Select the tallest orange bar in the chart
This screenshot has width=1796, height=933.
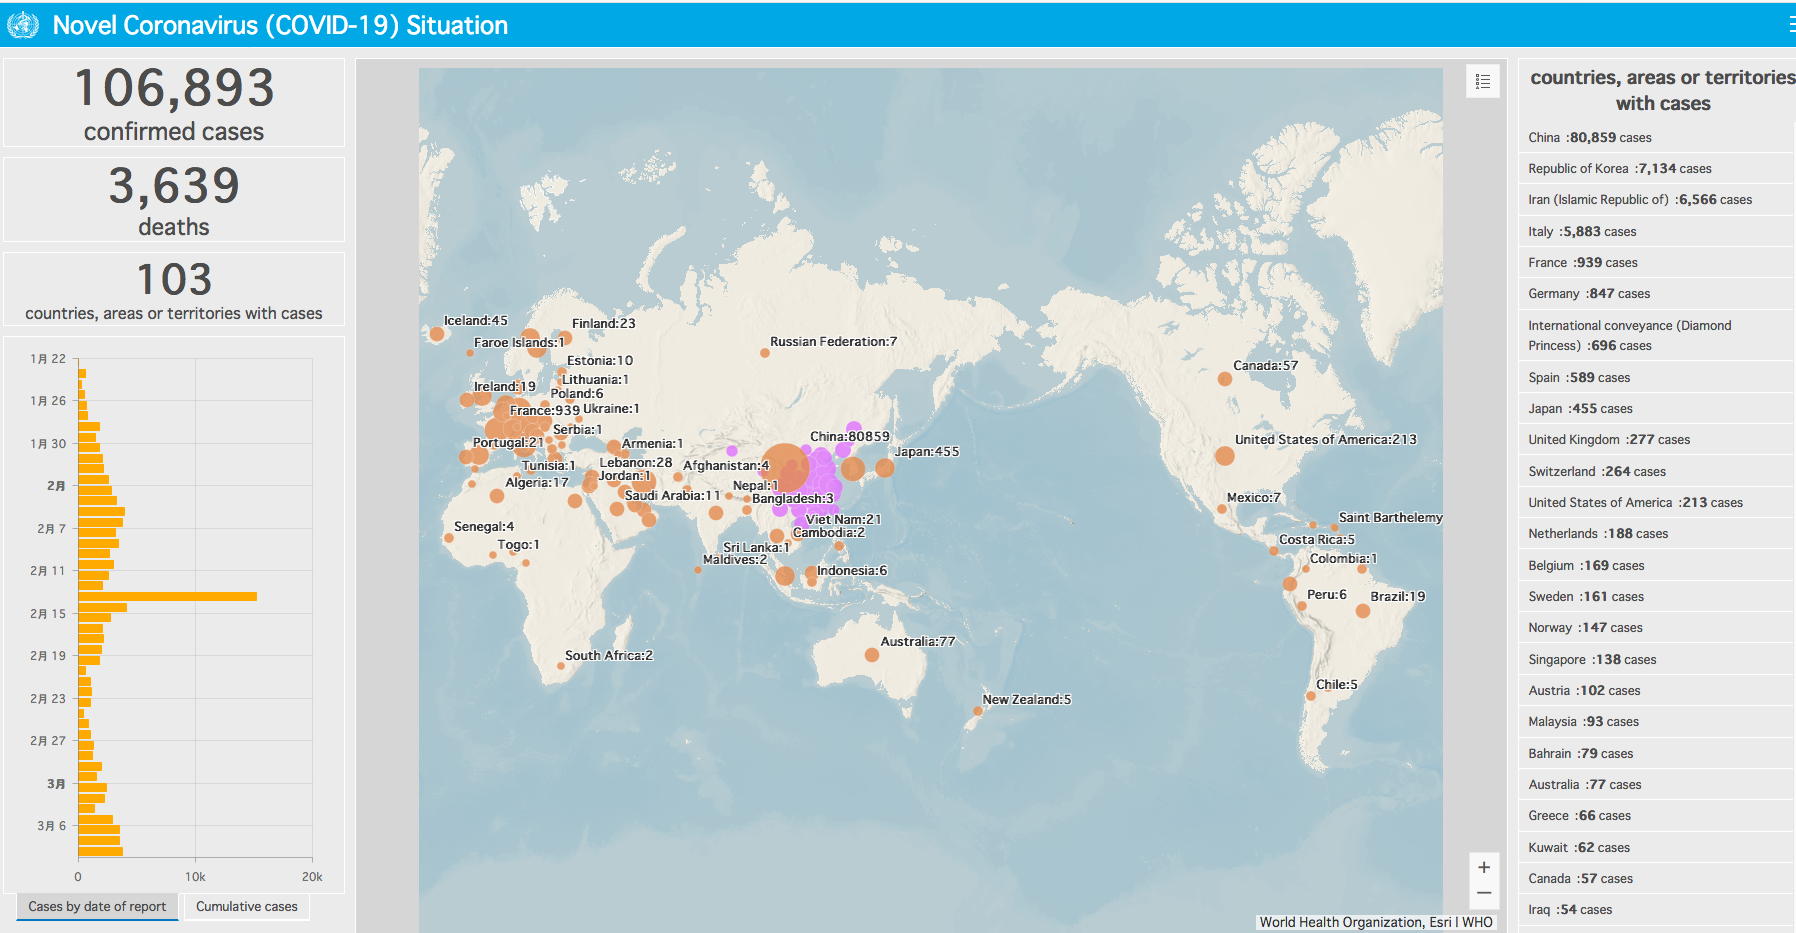167,597
